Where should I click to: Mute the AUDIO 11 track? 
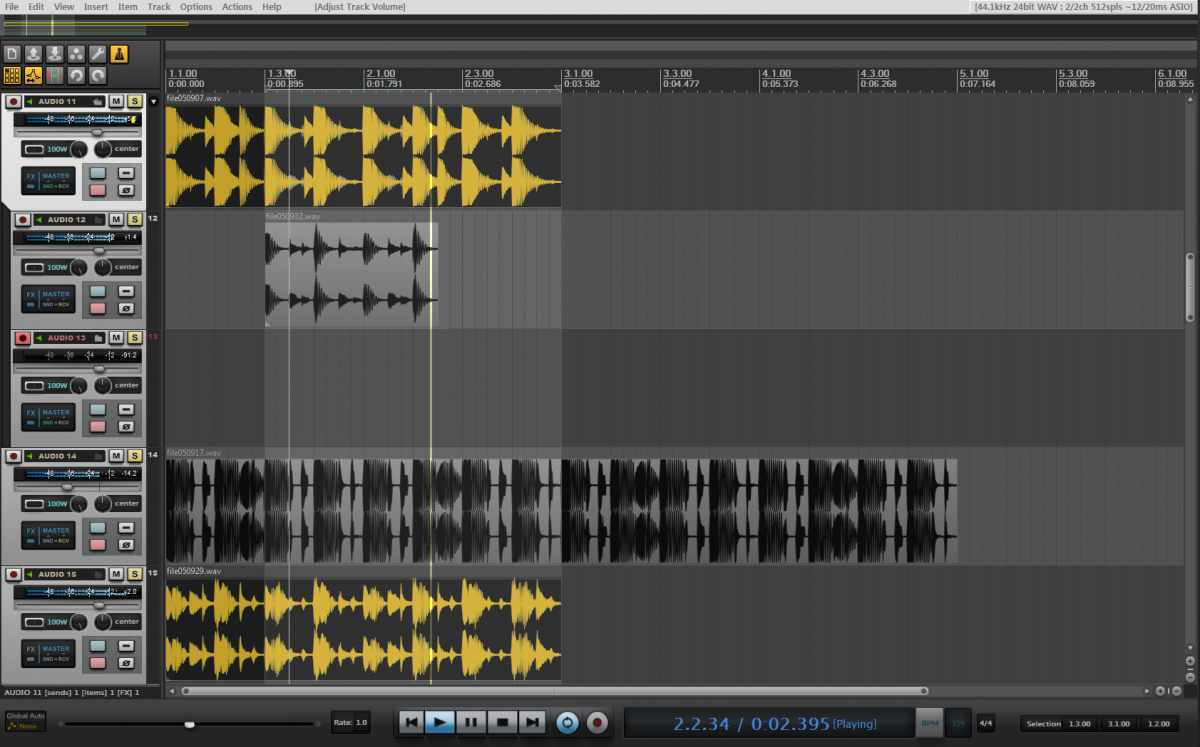(x=116, y=102)
